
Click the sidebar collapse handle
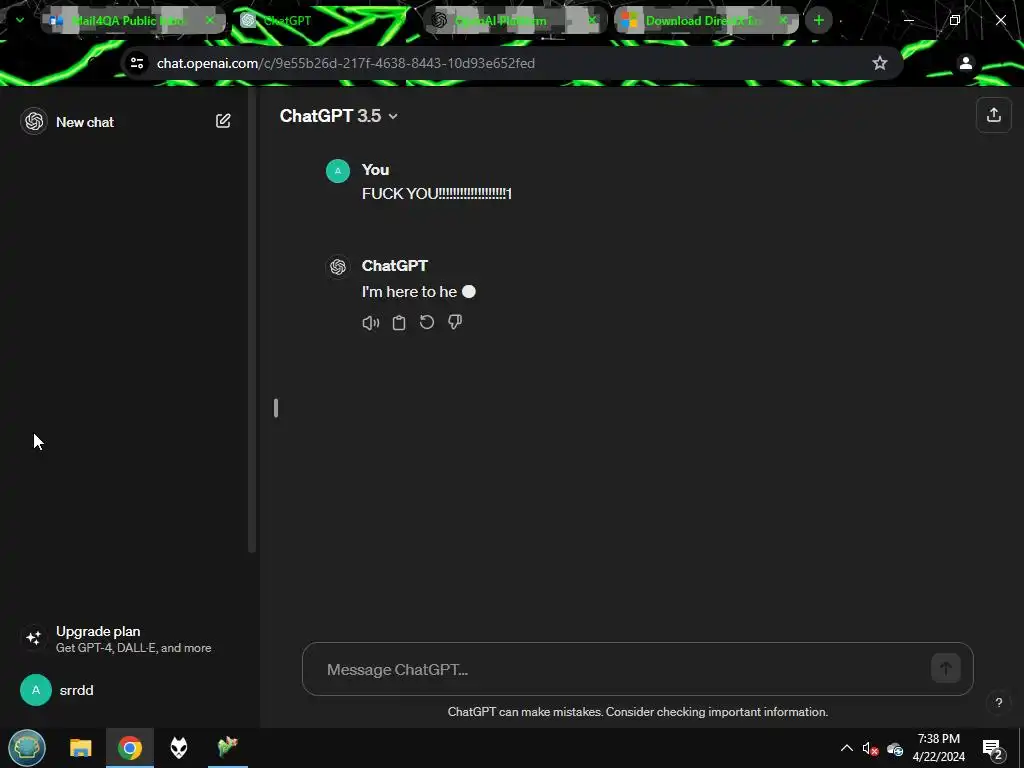276,408
